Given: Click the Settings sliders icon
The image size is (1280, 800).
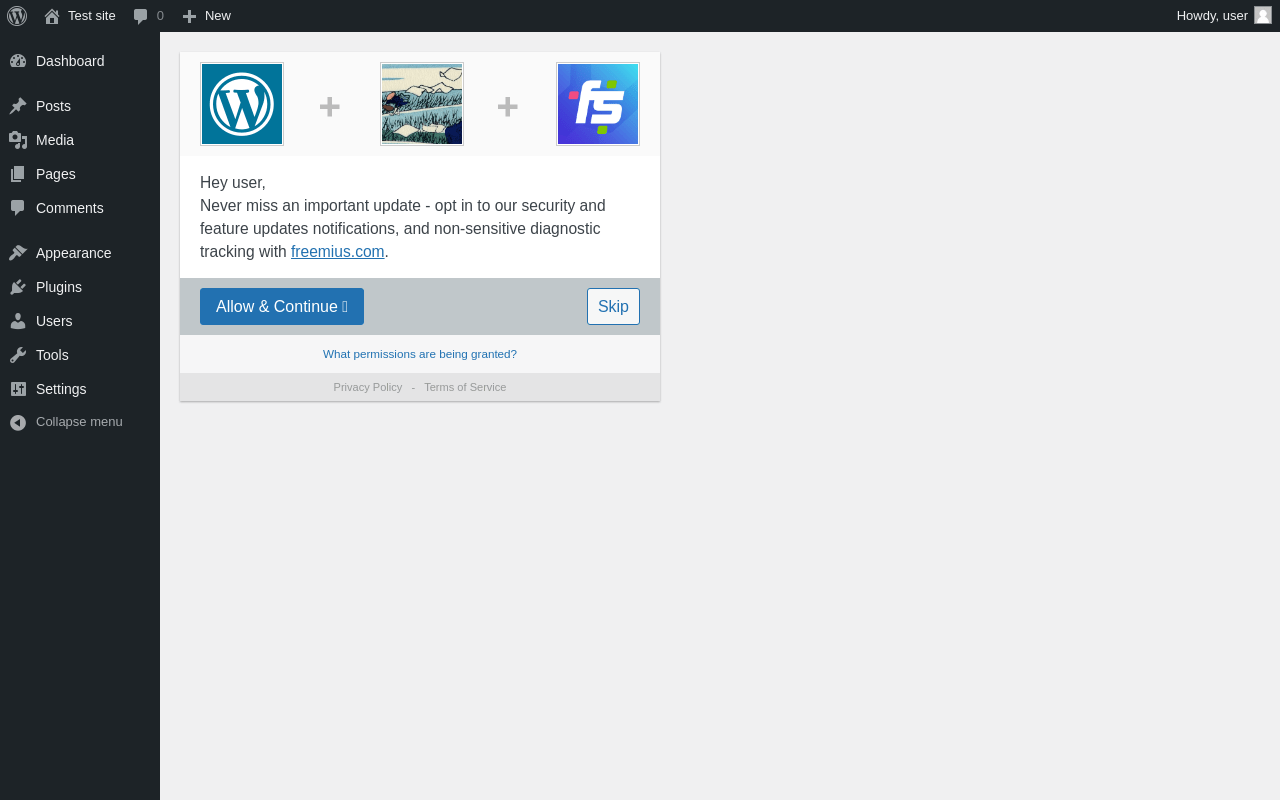Looking at the screenshot, I should (x=18, y=389).
